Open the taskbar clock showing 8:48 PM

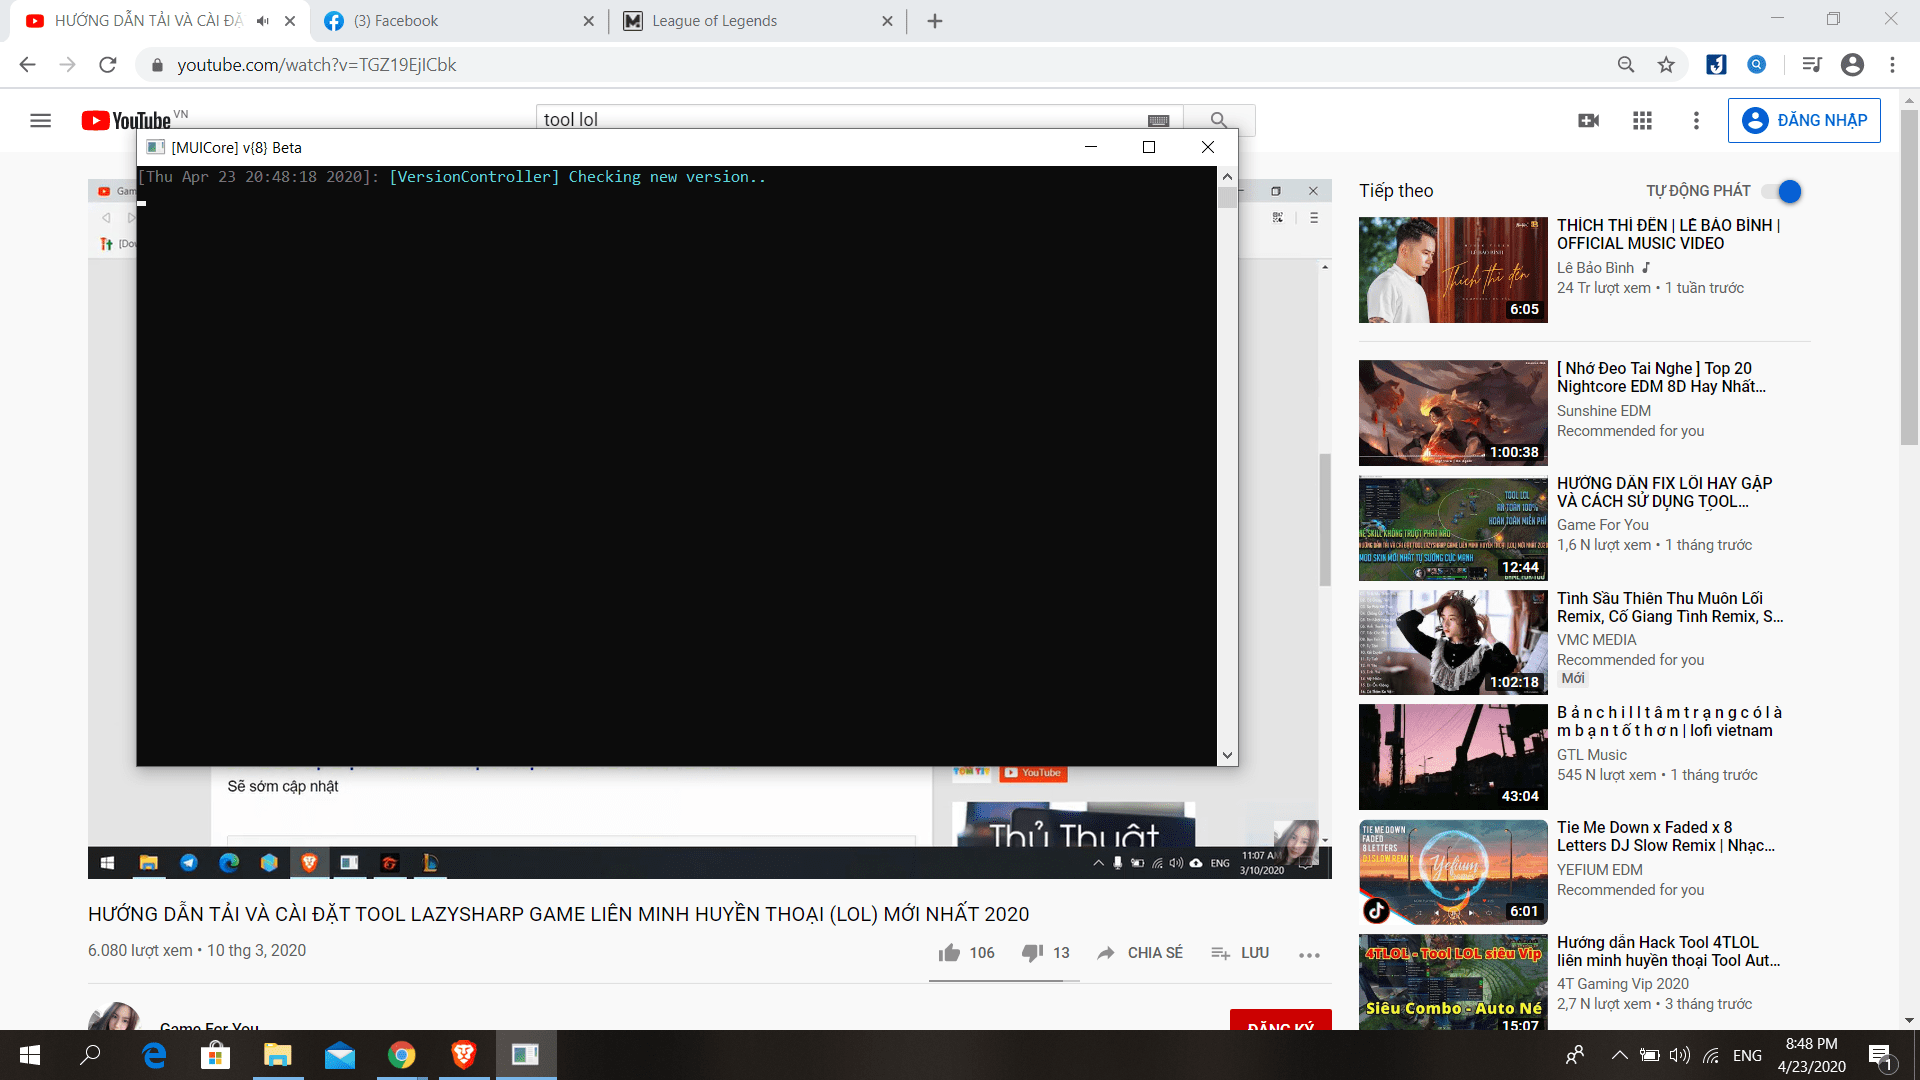point(1812,1055)
